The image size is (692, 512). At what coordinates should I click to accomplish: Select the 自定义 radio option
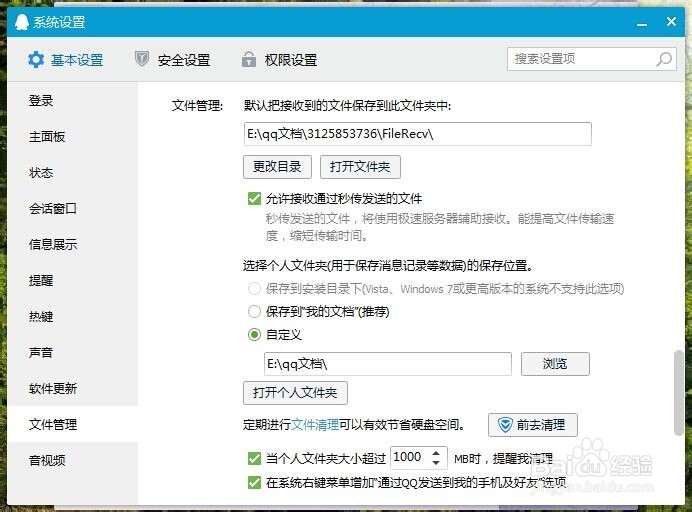click(254, 335)
